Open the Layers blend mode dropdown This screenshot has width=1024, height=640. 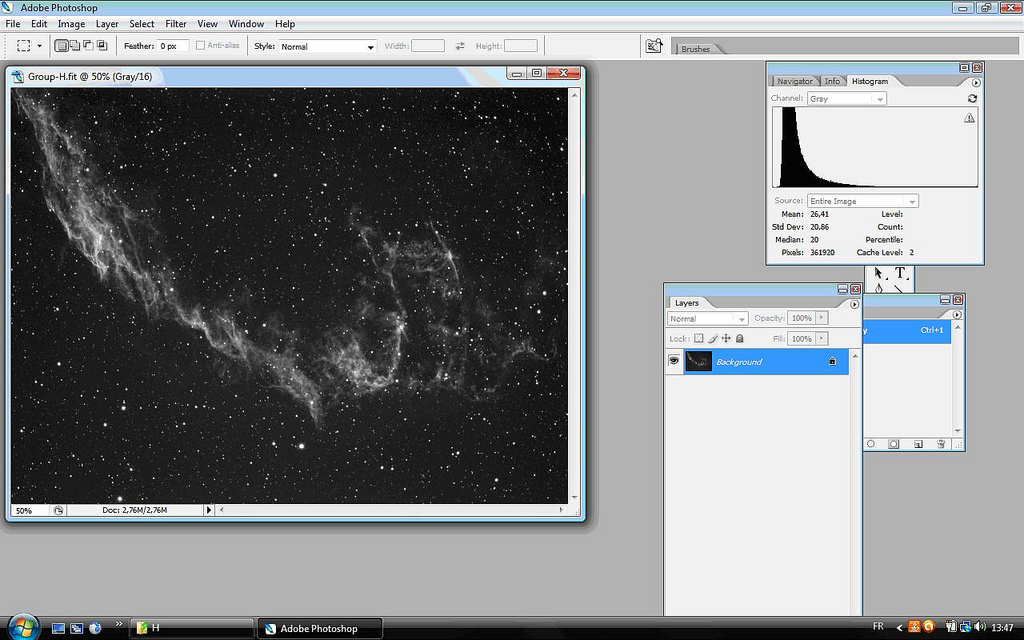click(707, 319)
